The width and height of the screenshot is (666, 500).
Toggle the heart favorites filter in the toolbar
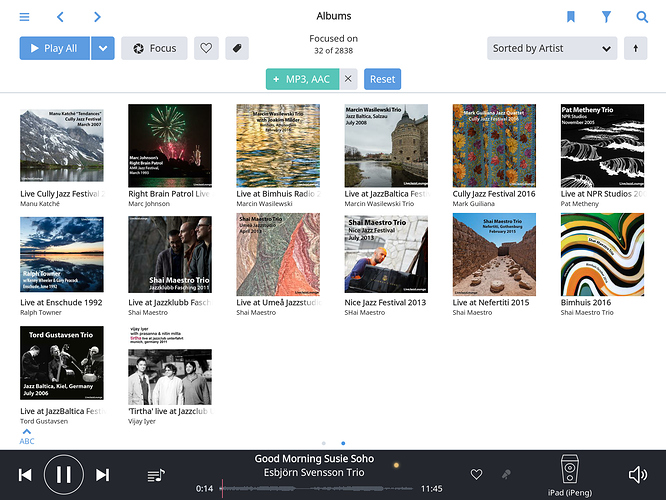click(206, 48)
